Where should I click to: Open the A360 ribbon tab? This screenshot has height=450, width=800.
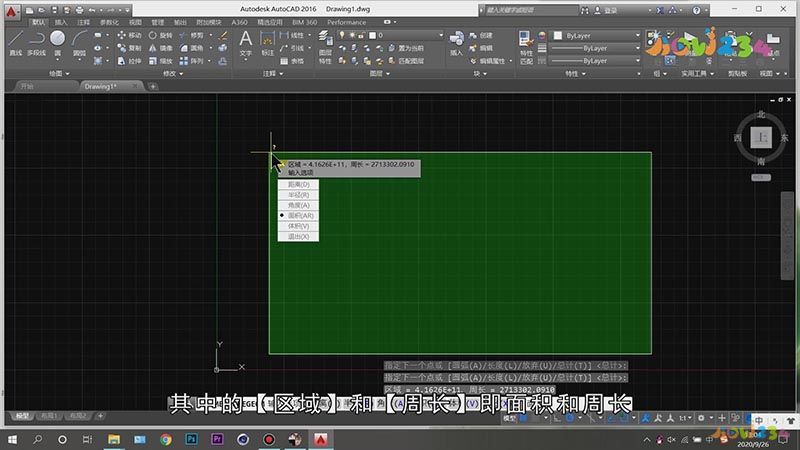coord(239,22)
